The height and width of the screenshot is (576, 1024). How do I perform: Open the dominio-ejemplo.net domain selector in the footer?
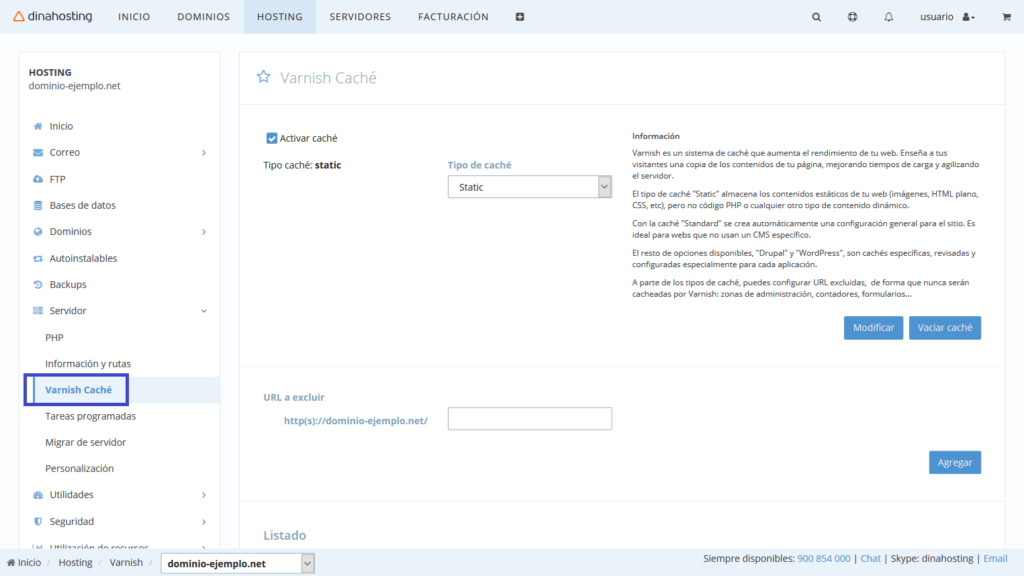coord(238,564)
